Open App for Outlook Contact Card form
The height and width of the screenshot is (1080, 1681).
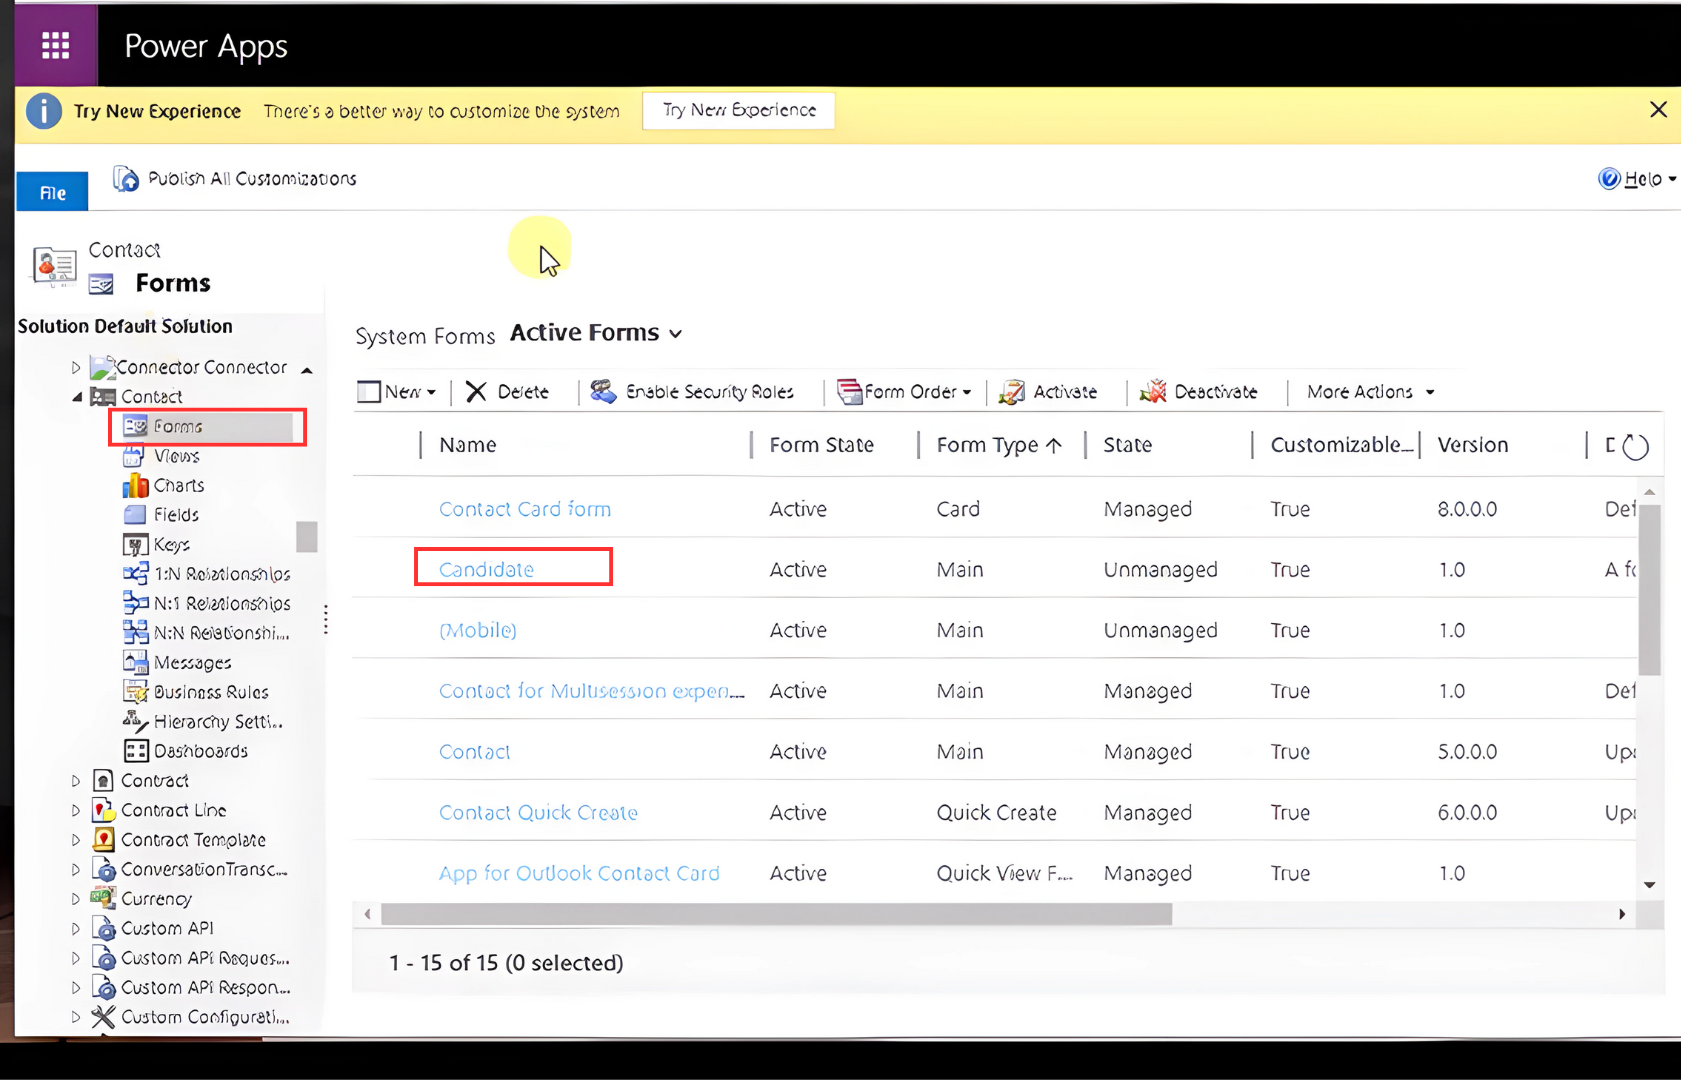click(x=579, y=873)
